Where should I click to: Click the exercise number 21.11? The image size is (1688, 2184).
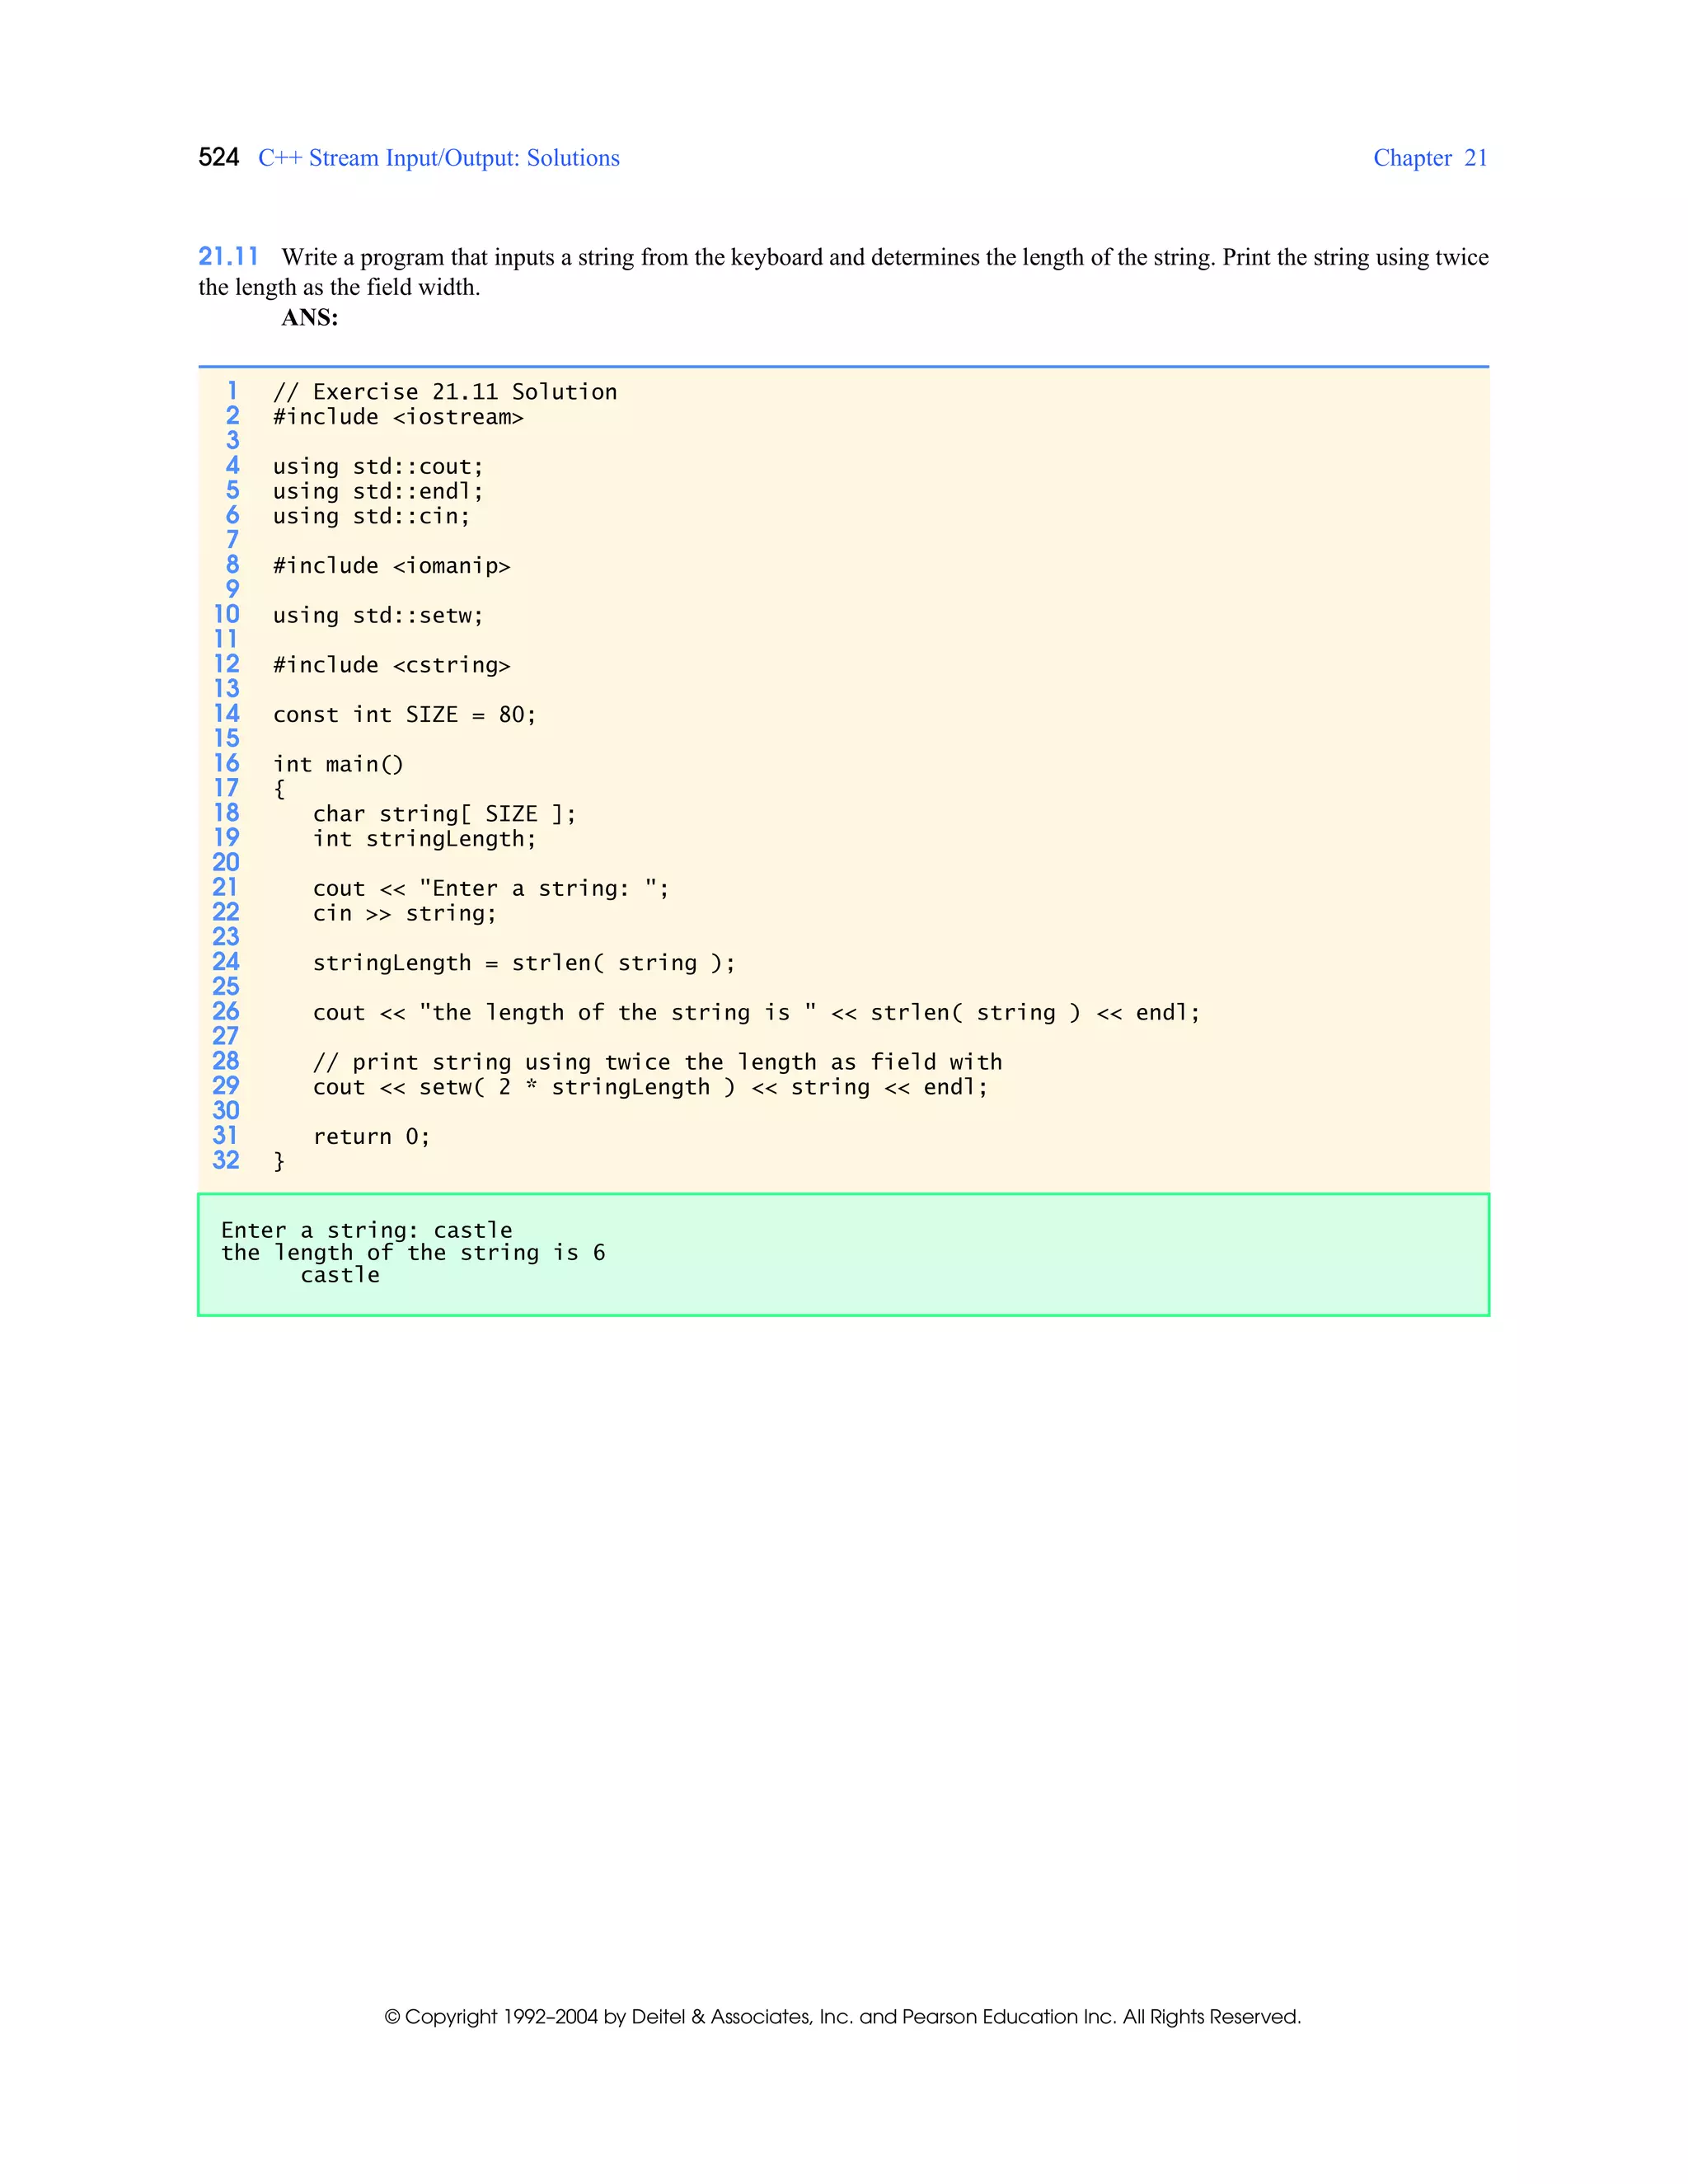click(x=228, y=257)
